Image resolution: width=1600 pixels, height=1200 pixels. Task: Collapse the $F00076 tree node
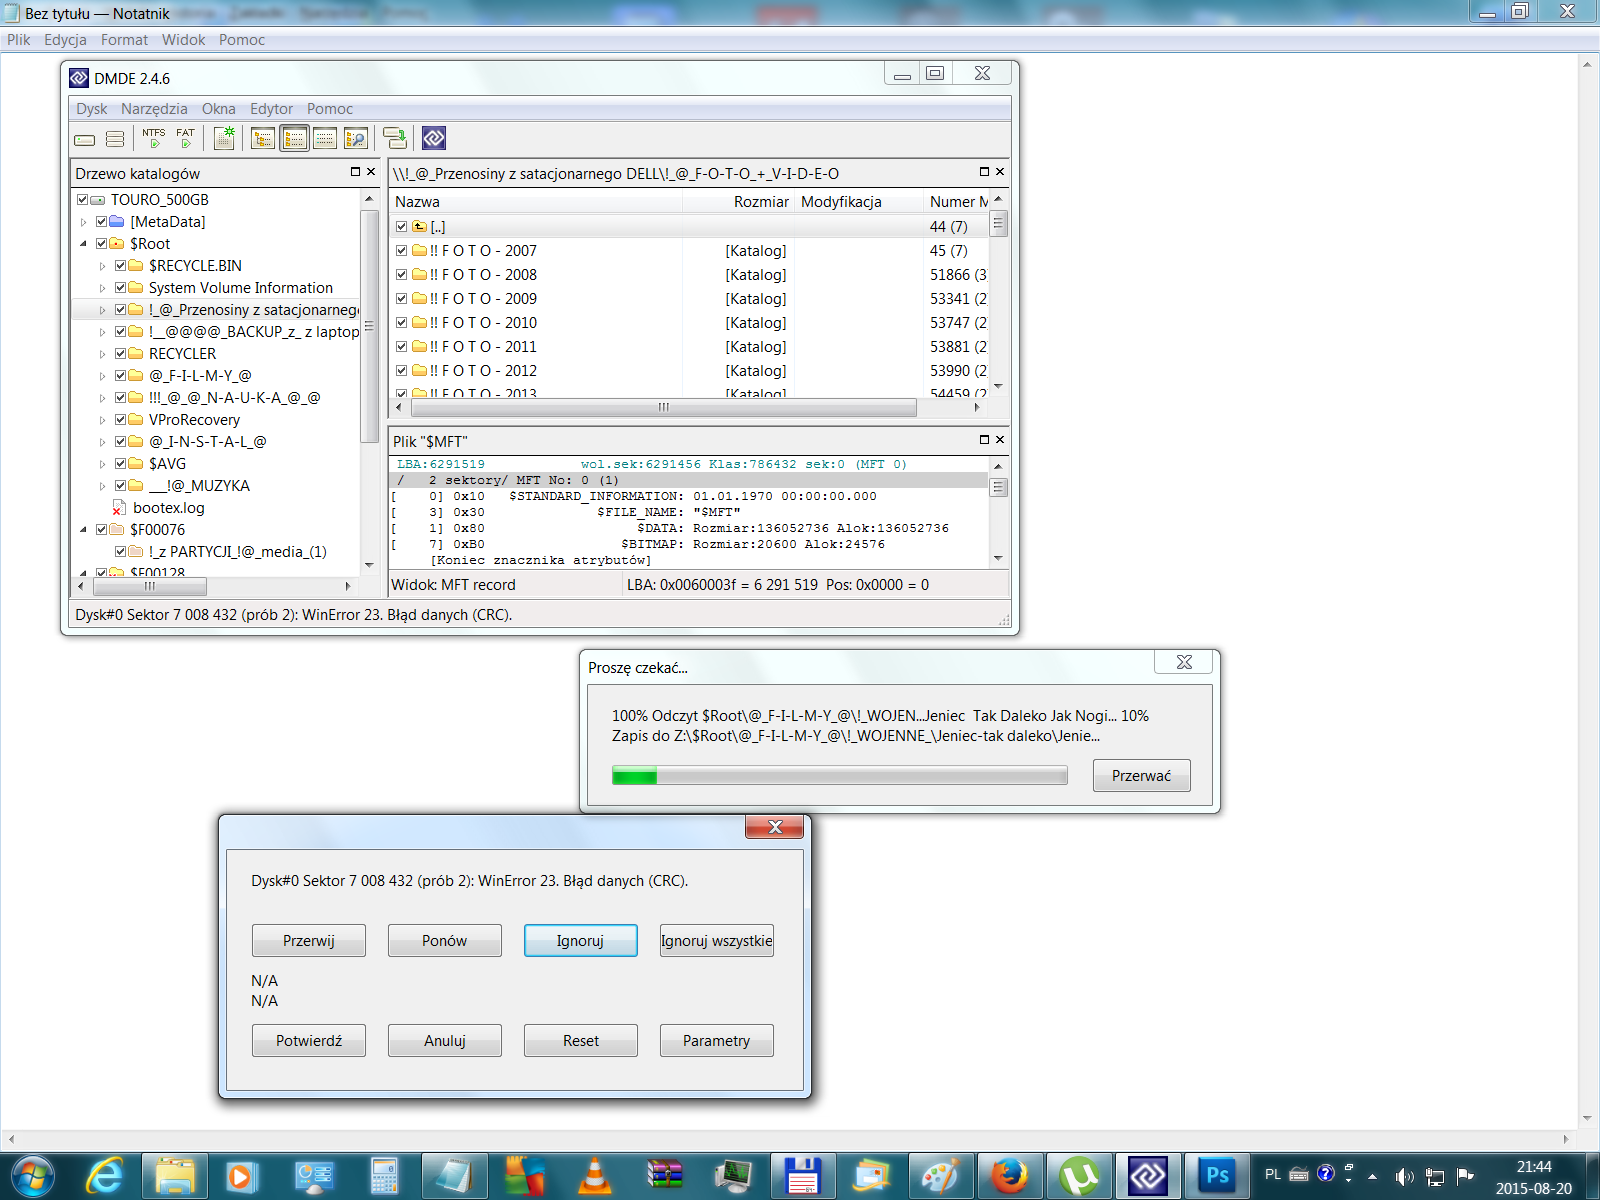click(x=84, y=530)
